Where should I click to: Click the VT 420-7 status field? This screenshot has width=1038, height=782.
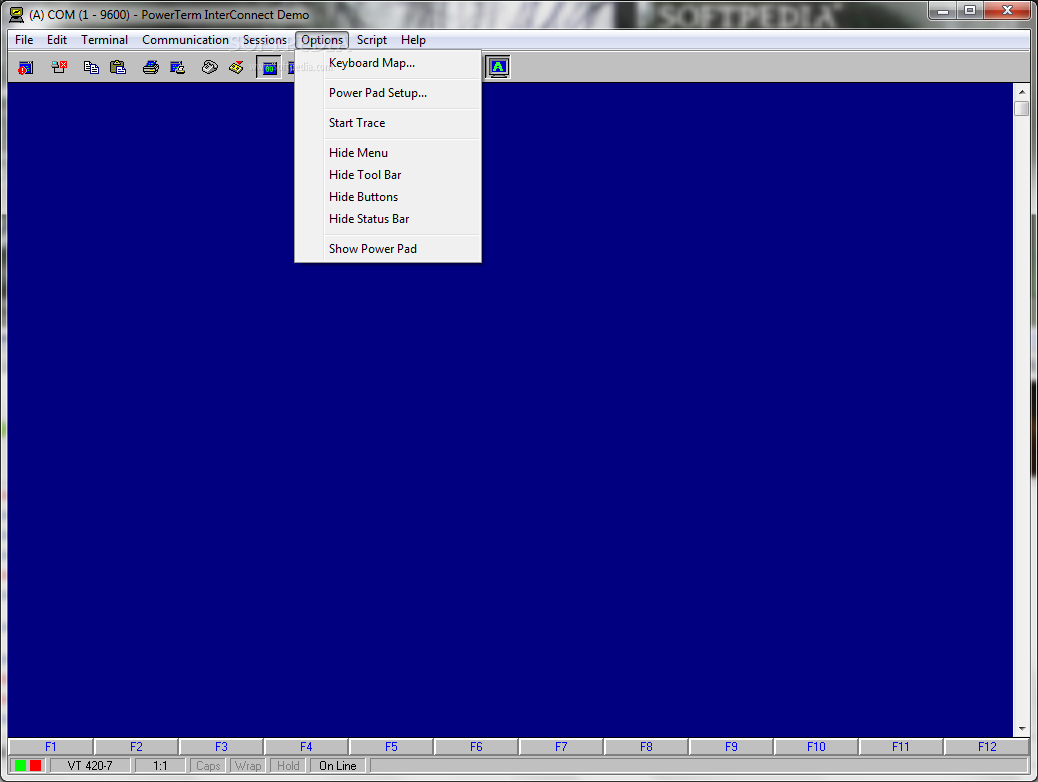(x=90, y=765)
